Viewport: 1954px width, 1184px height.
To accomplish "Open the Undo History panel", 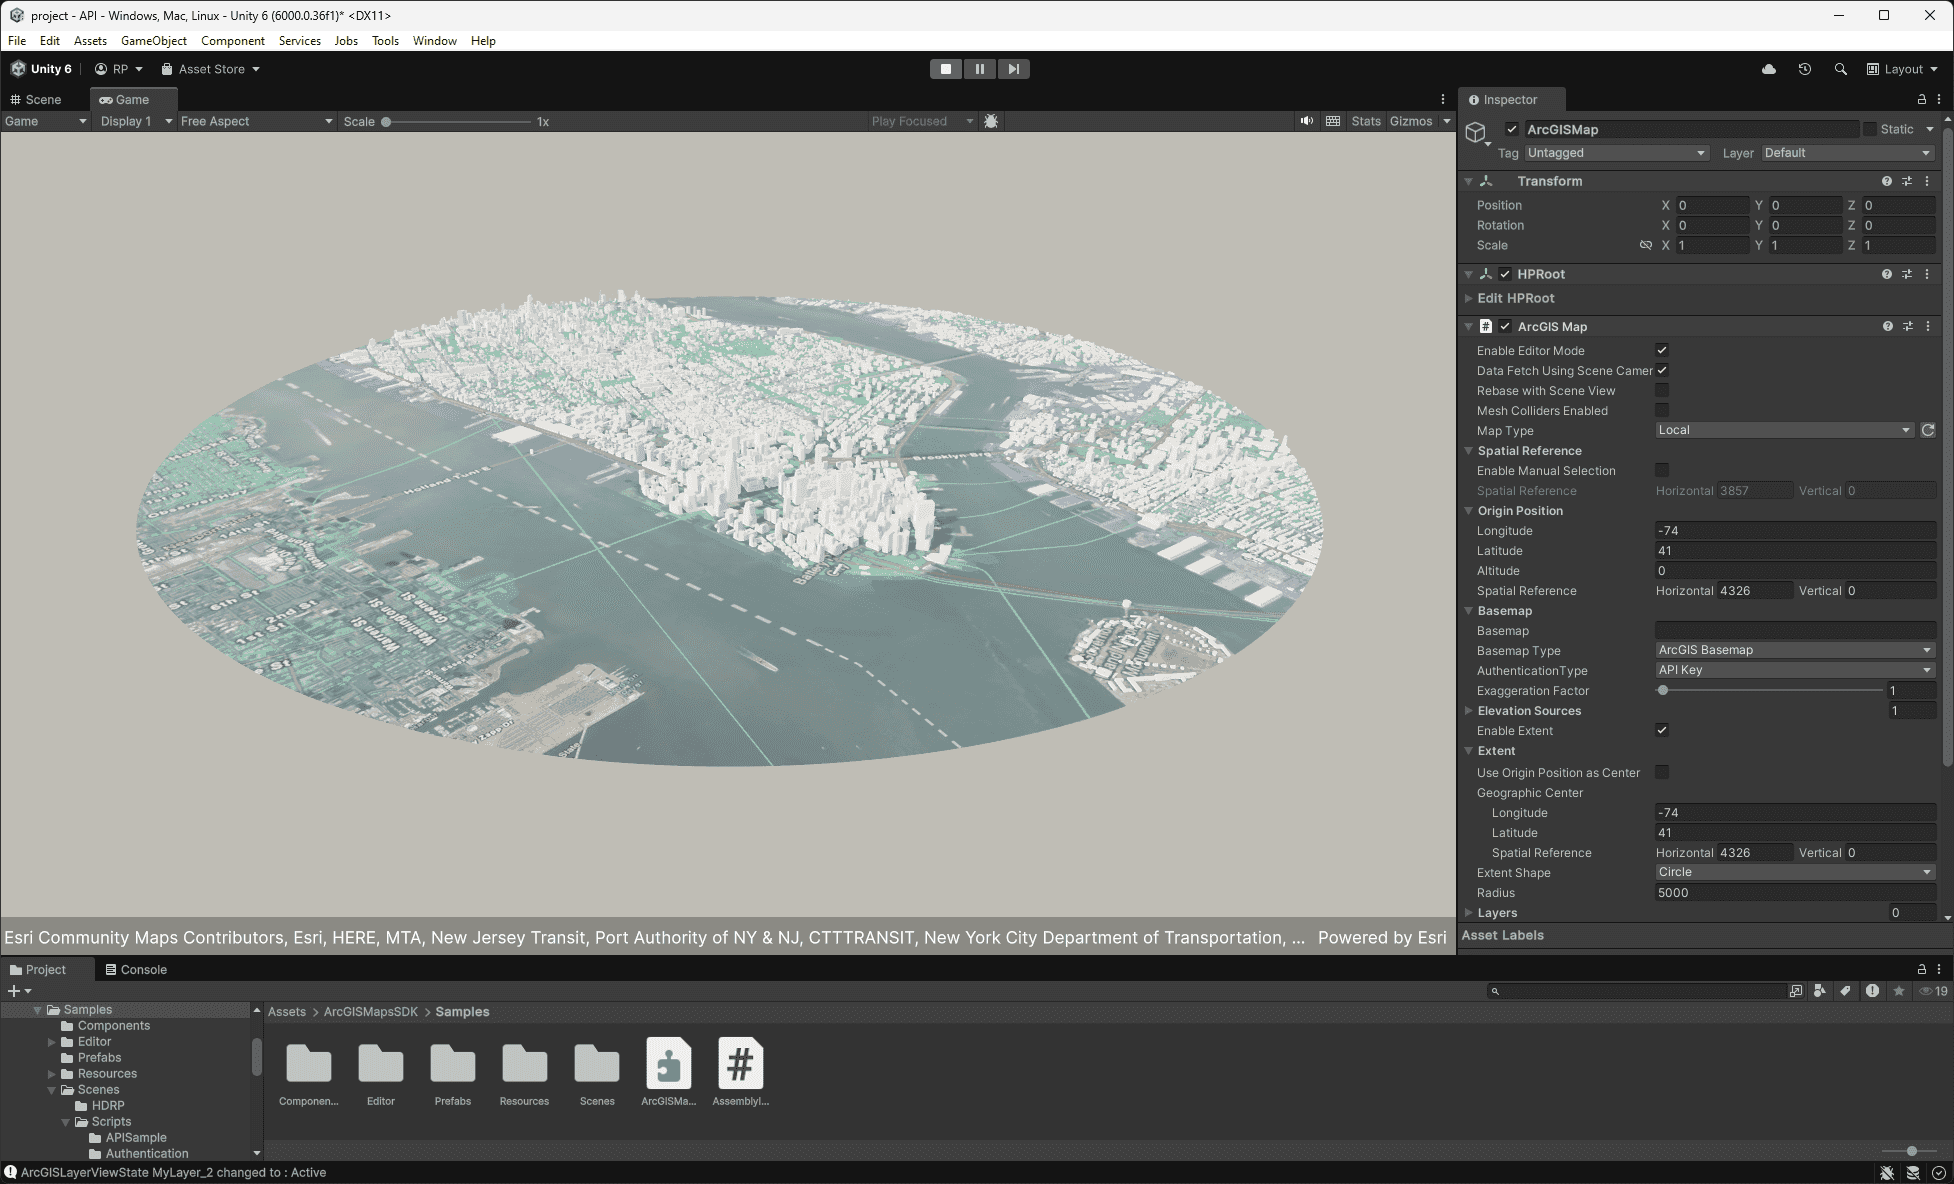I will pyautogui.click(x=1805, y=68).
